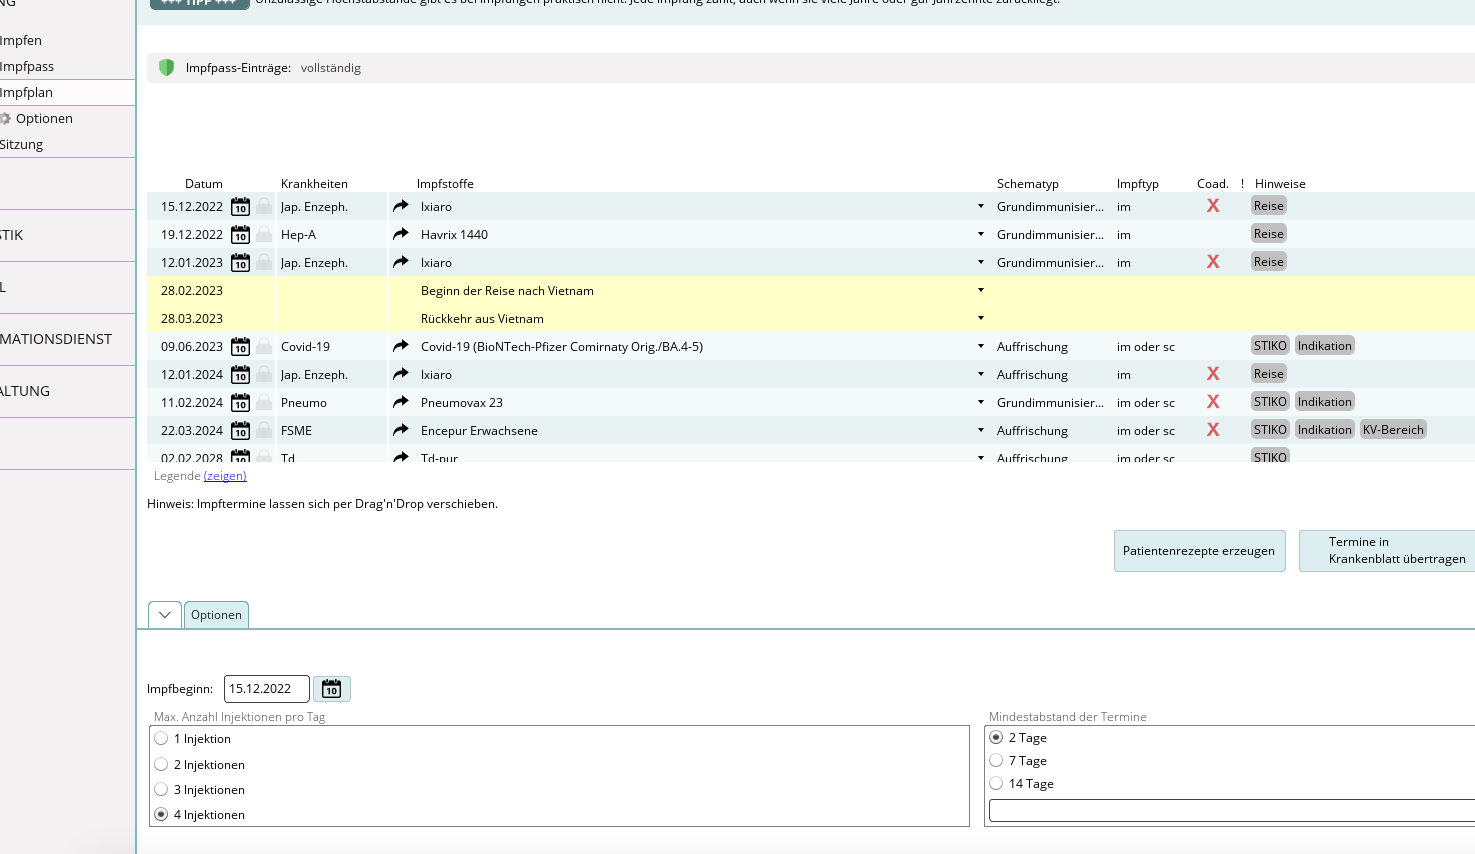The width and height of the screenshot is (1475, 854).
Task: Select 3 Injektionen per day
Action: click(161, 789)
